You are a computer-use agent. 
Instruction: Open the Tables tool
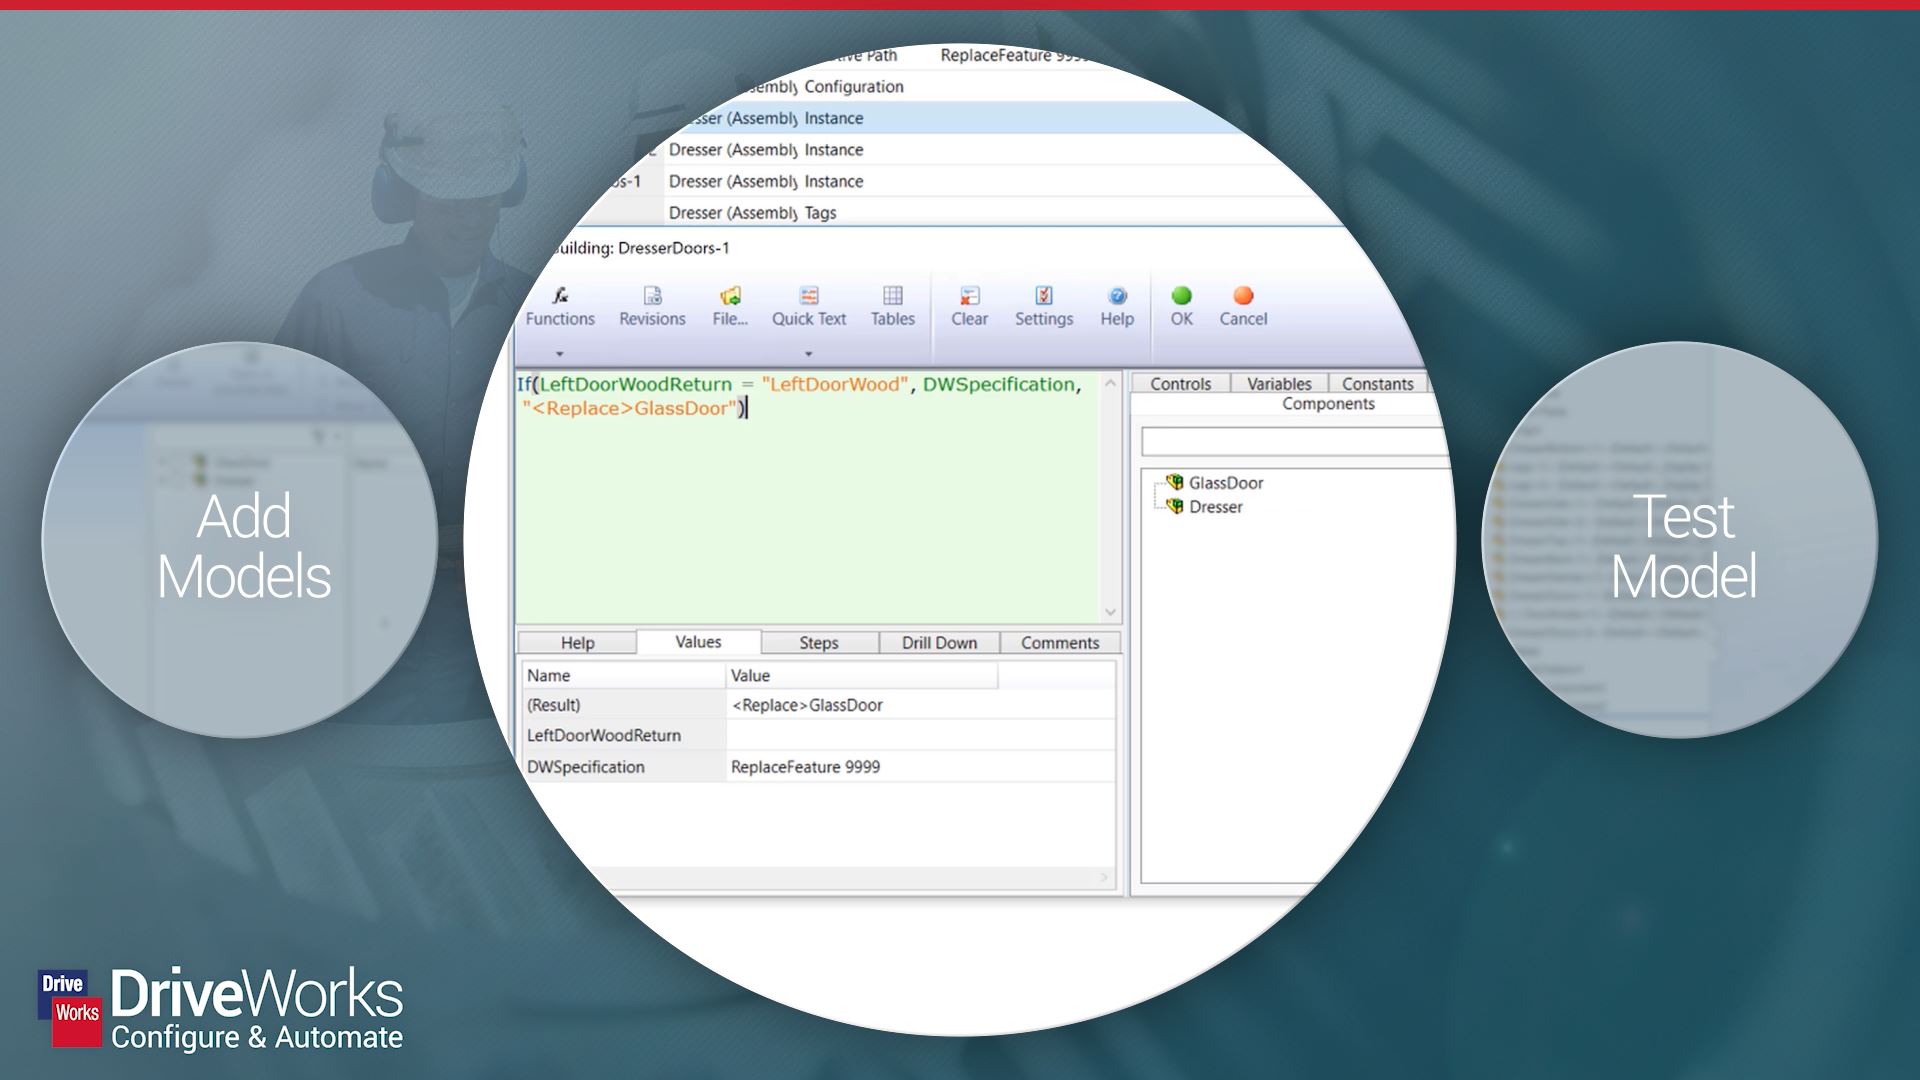[x=891, y=305]
